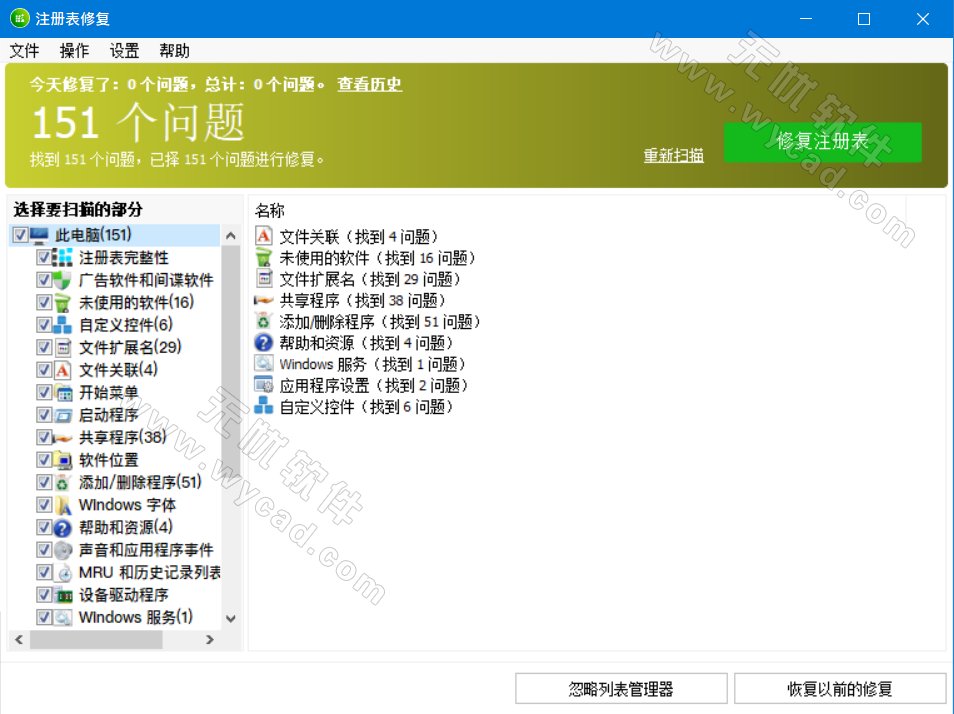Screen dimensions: 954x714
Task: Click the 软件位置 icon in tree
Action: click(x=62, y=460)
